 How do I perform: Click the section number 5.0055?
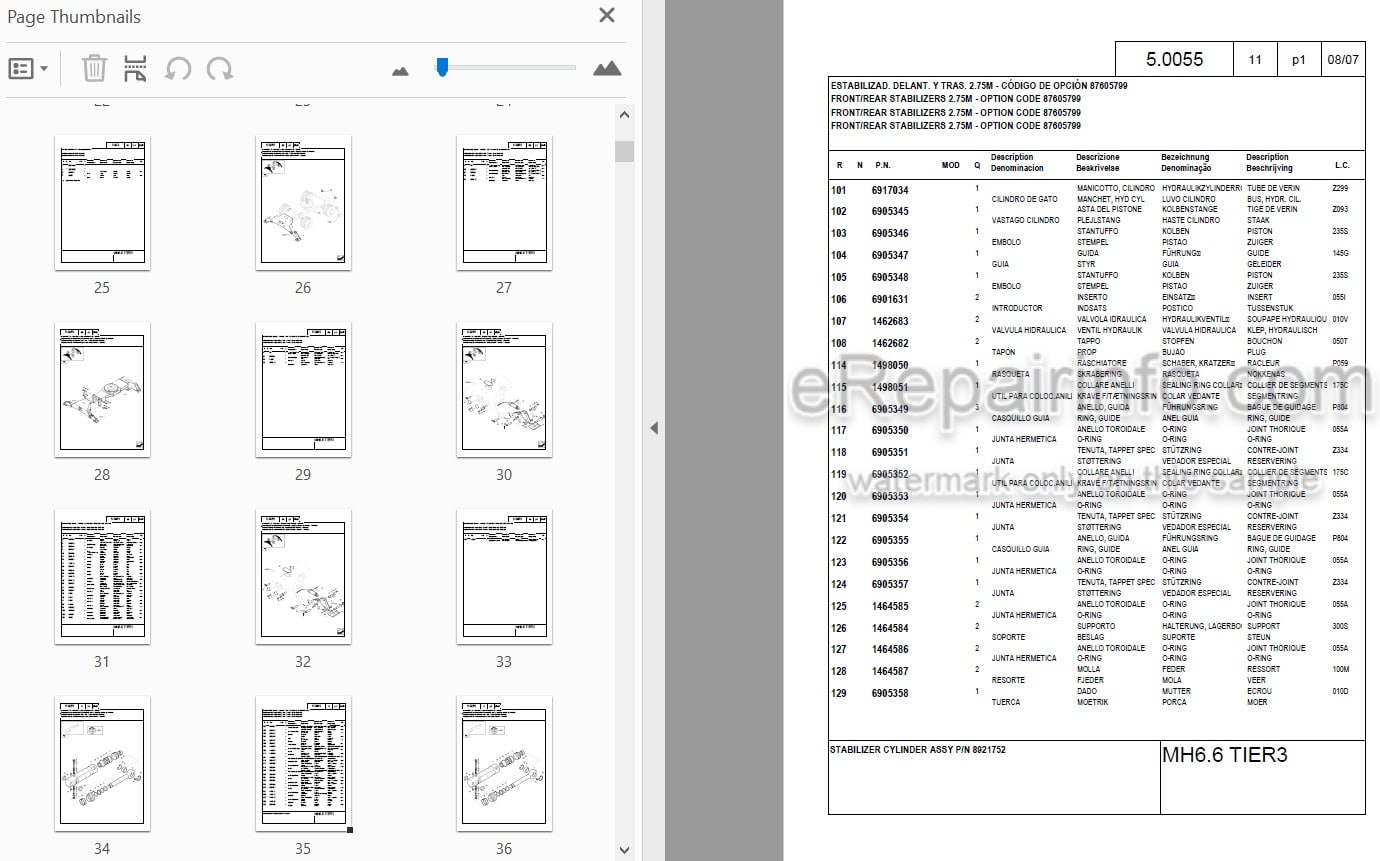(1174, 60)
